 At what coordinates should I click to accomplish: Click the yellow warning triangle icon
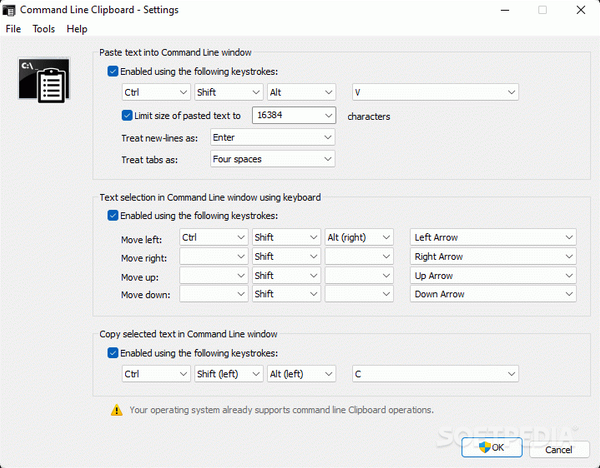point(116,410)
